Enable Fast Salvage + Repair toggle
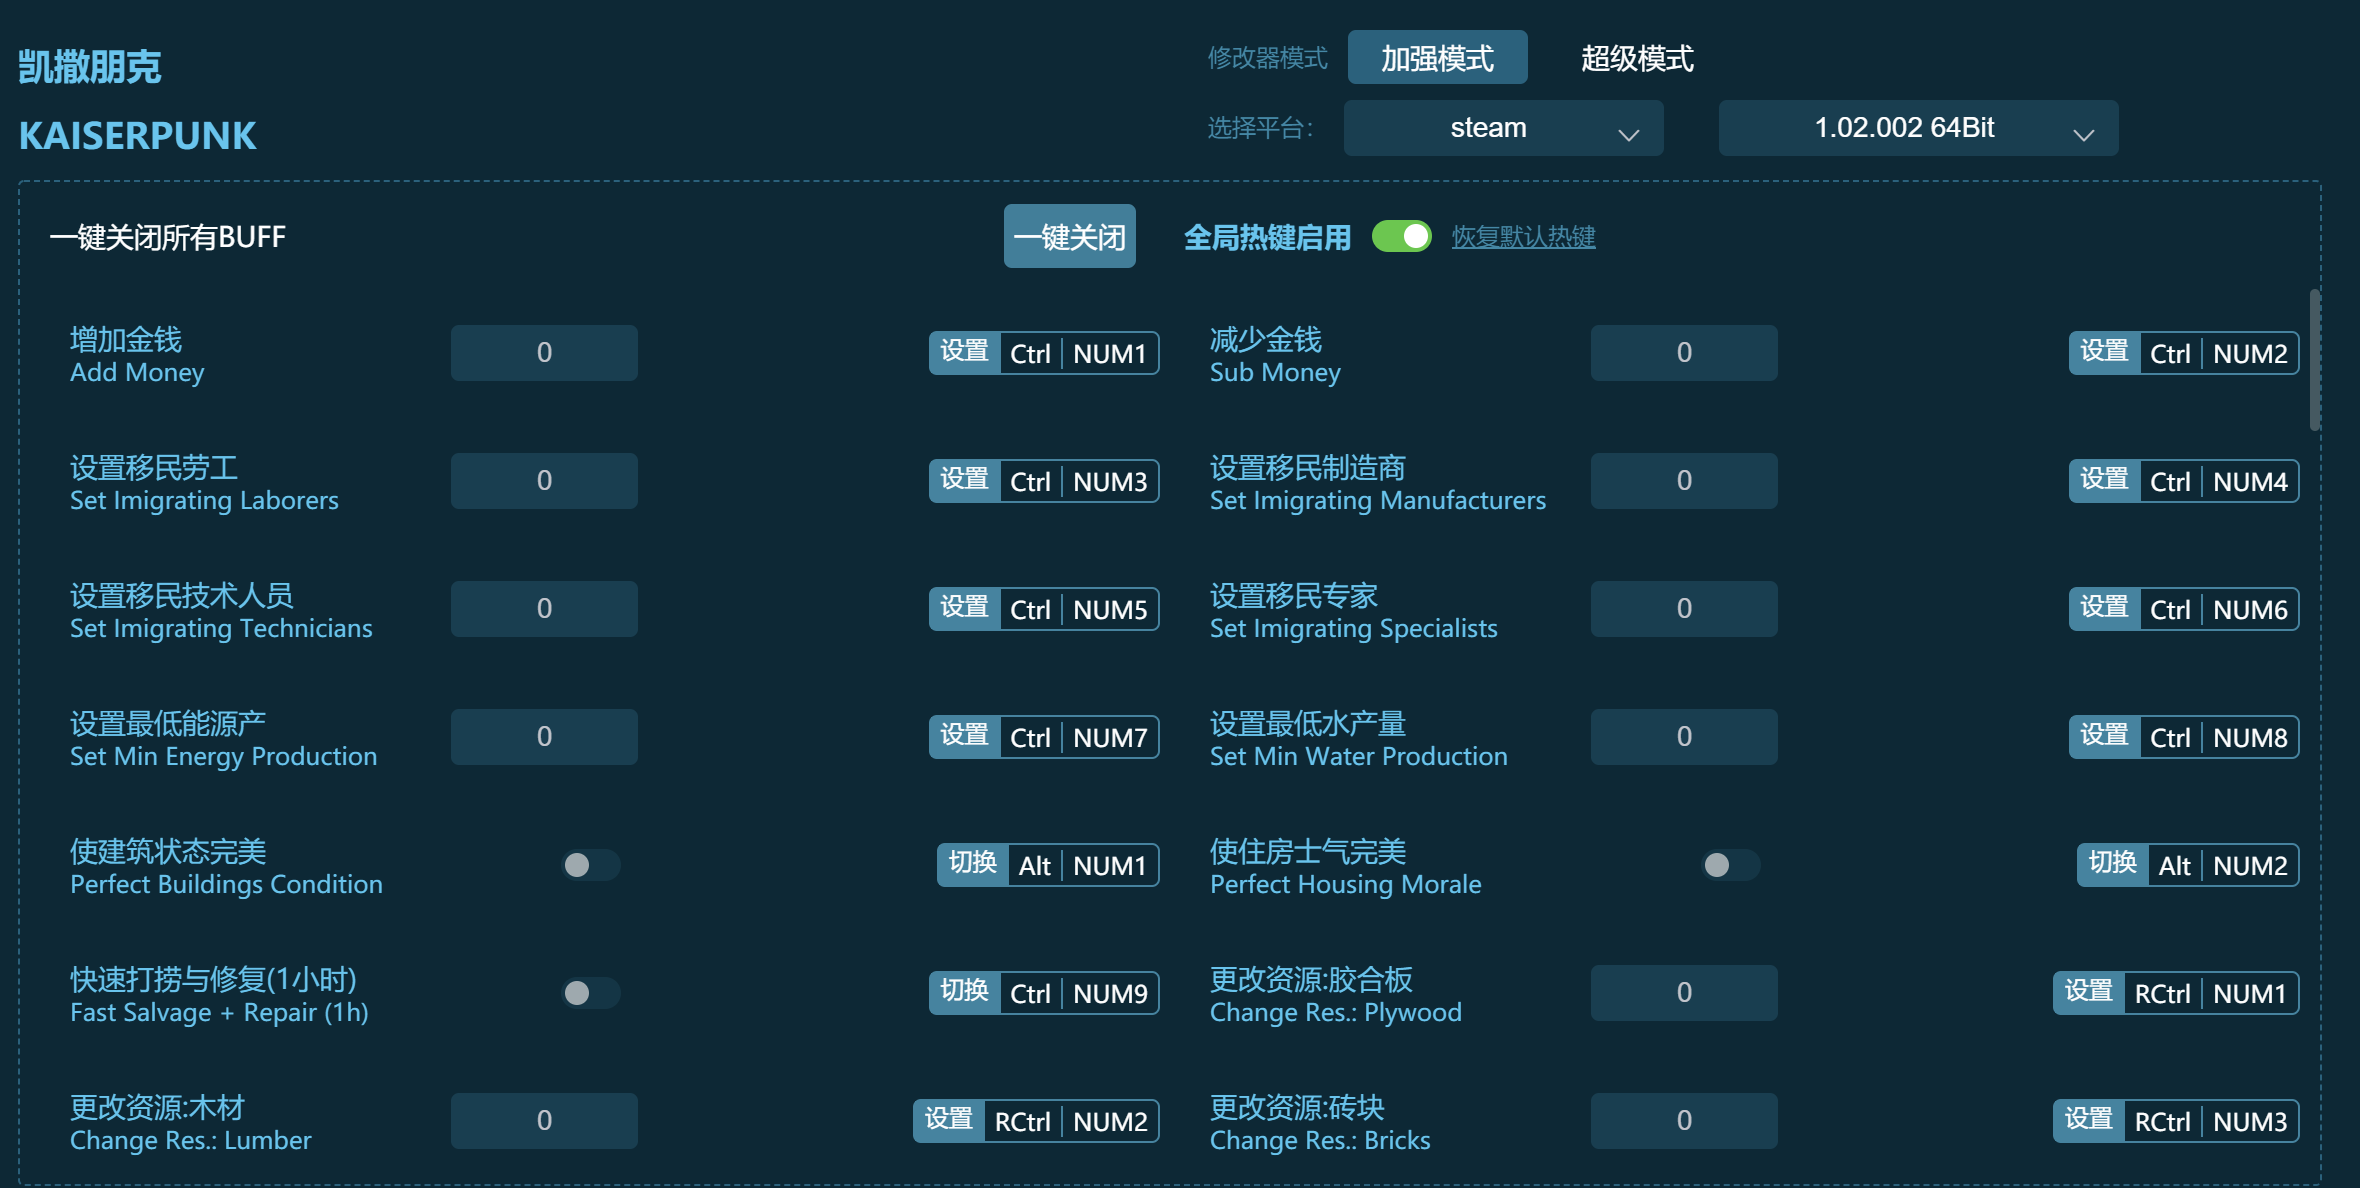Screen dimensions: 2360x1188 (x=590, y=993)
